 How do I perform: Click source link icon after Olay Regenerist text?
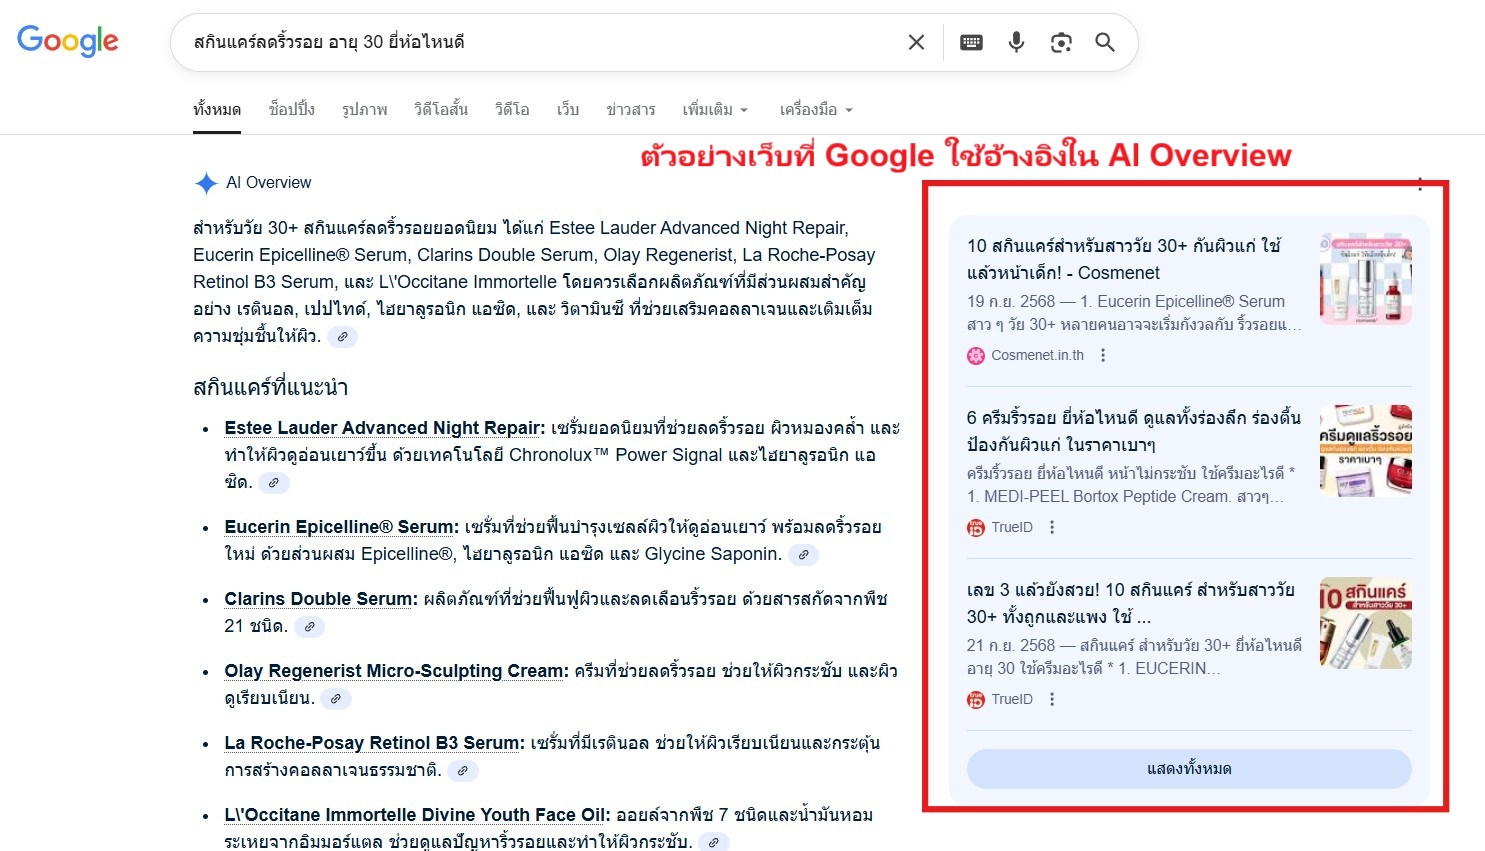(335, 699)
